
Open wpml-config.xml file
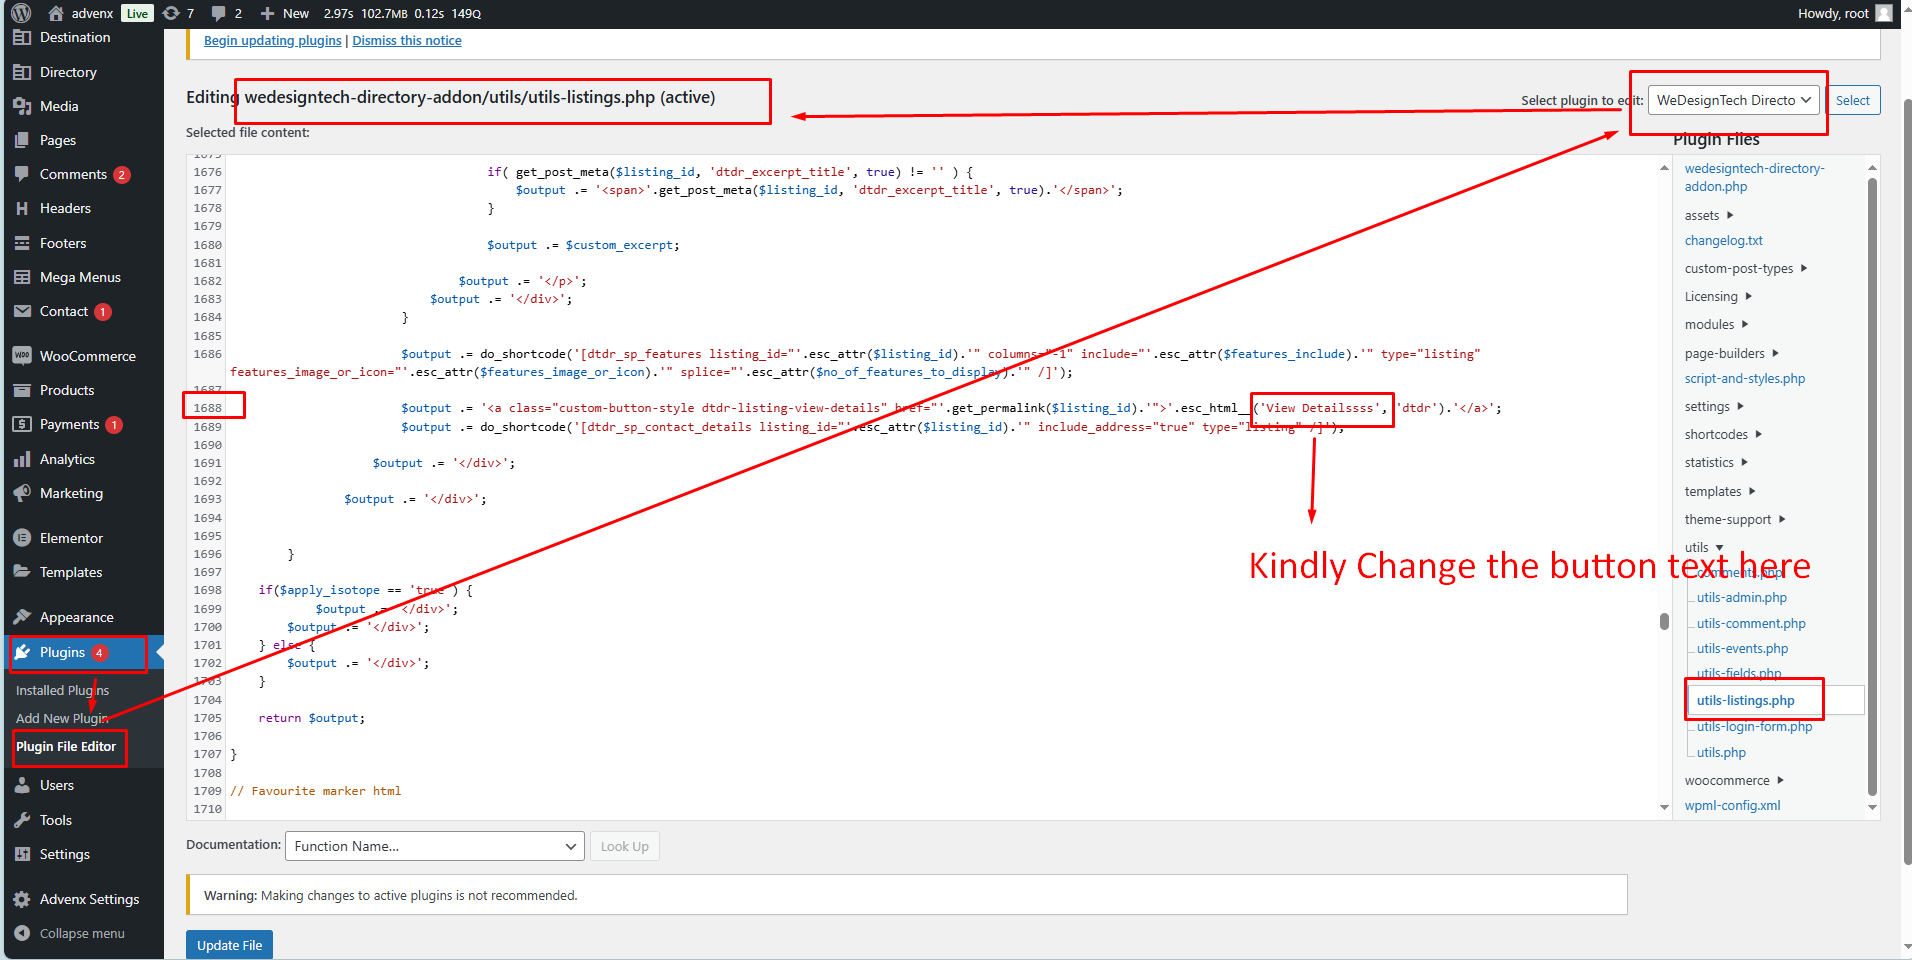pos(1732,805)
